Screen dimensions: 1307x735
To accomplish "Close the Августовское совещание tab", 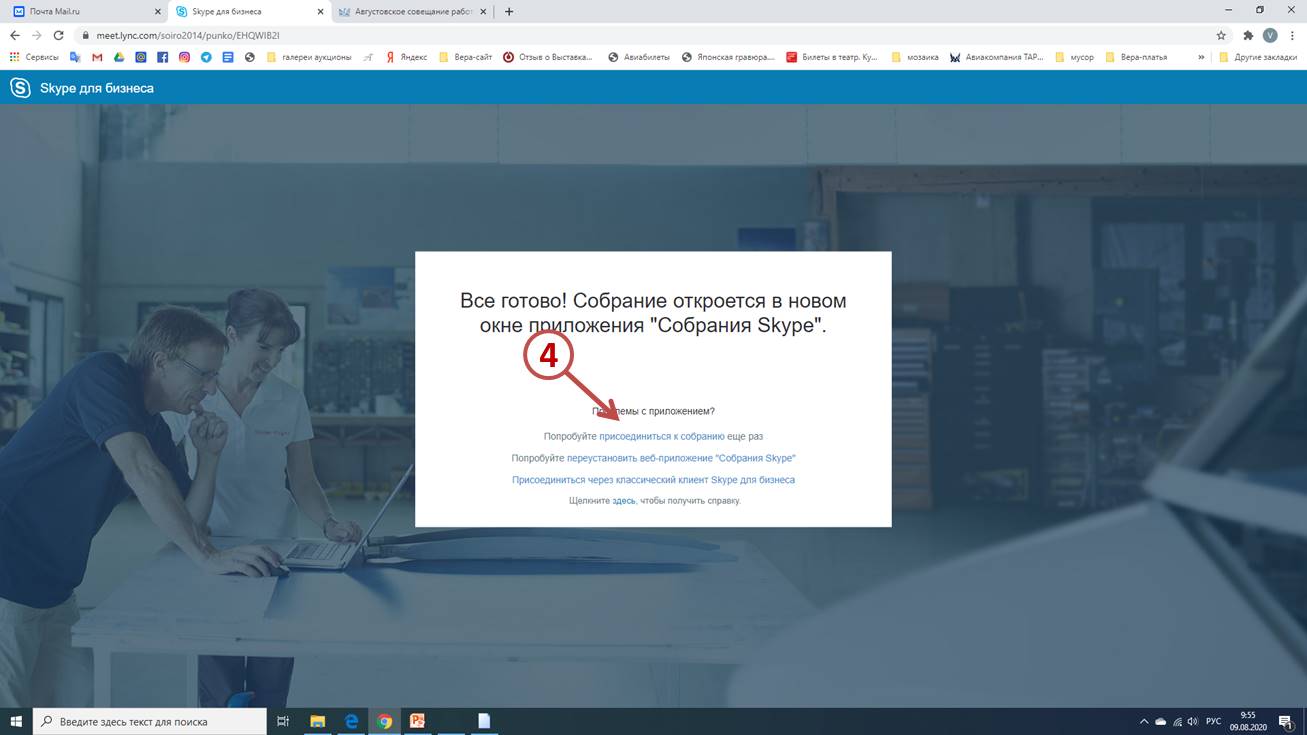I will (484, 12).
